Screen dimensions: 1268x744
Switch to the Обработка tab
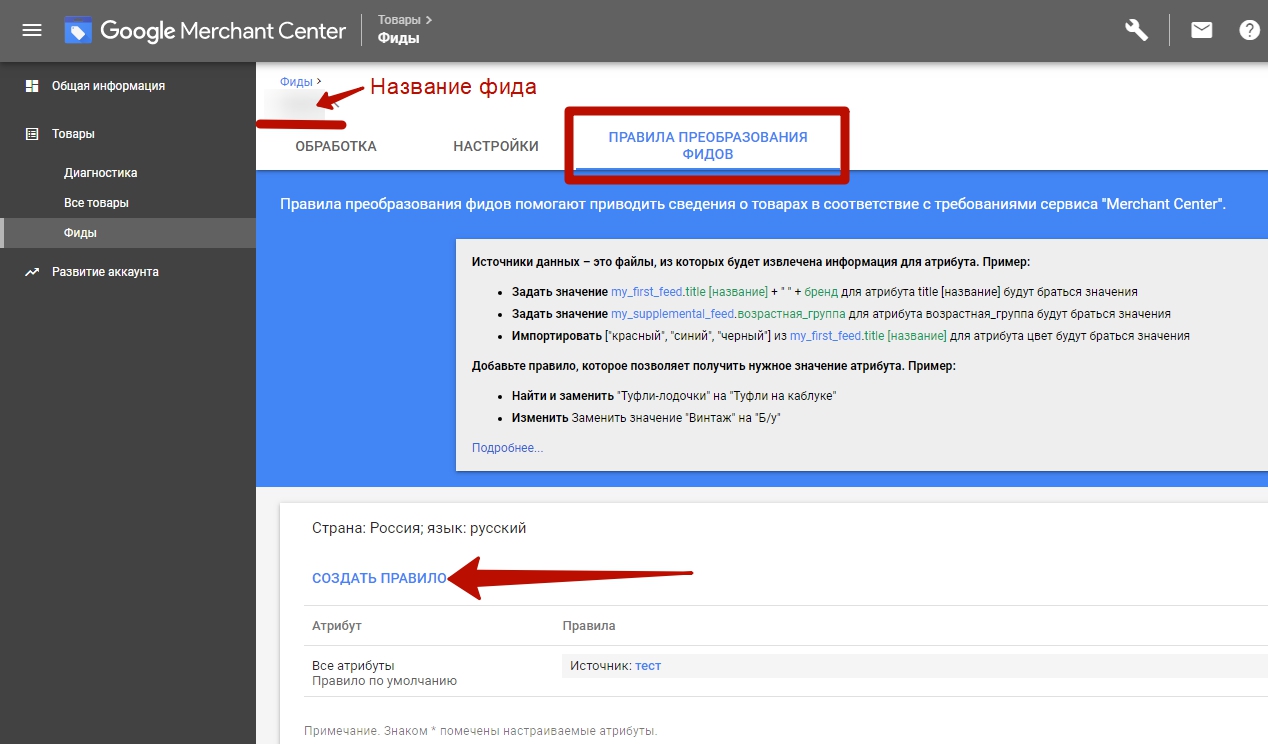(336, 146)
